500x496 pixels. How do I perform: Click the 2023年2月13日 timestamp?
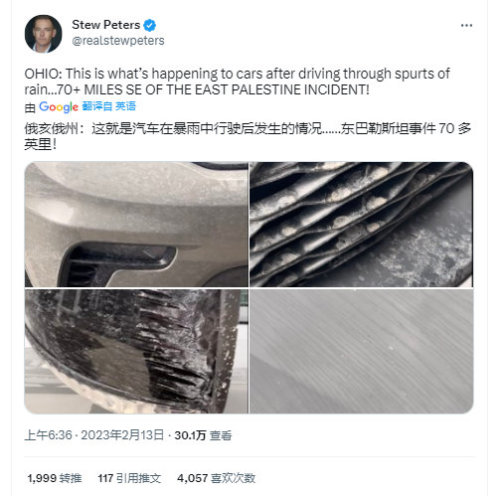(122, 435)
